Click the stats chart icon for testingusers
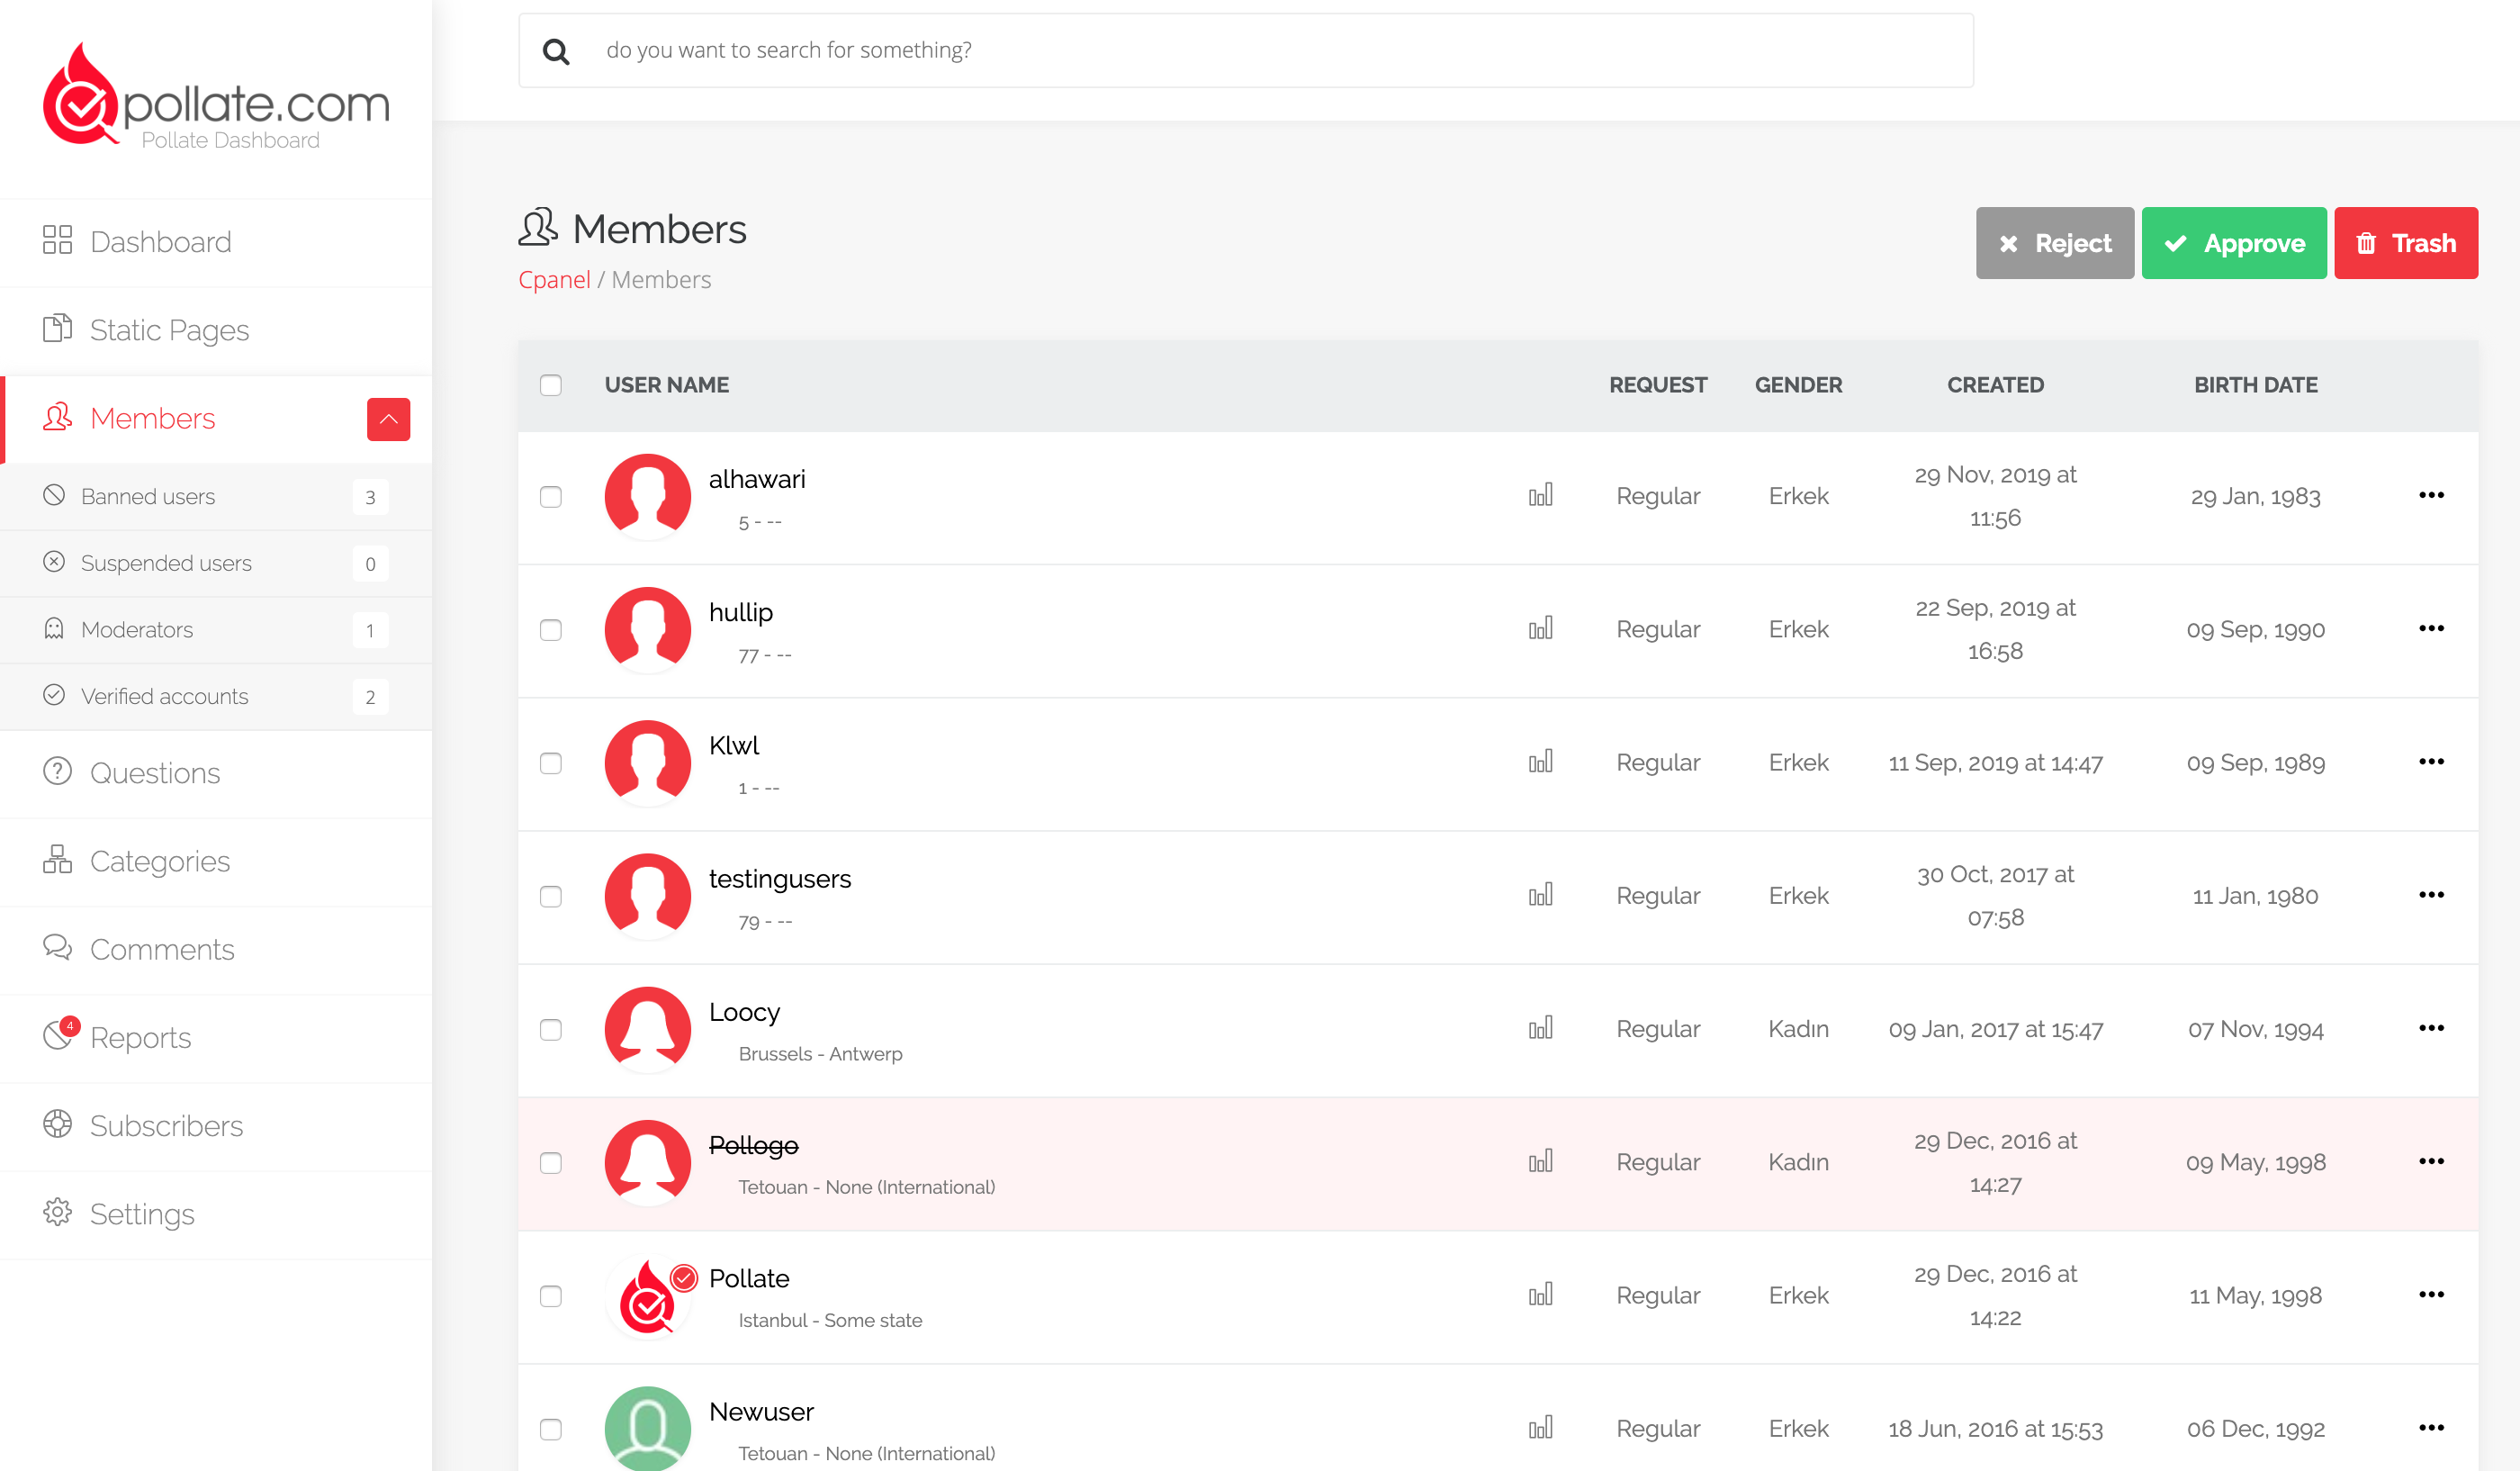 pos(1540,895)
